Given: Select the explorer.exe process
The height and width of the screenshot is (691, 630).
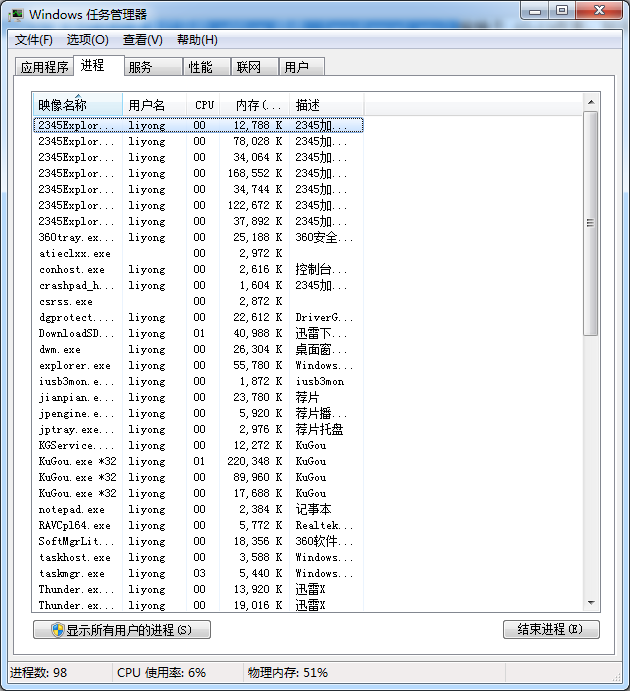Looking at the screenshot, I should [x=198, y=365].
